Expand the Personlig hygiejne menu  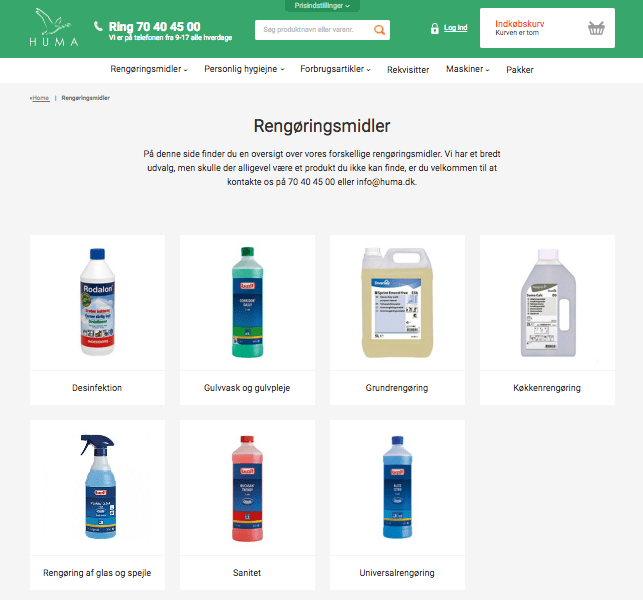pos(244,69)
